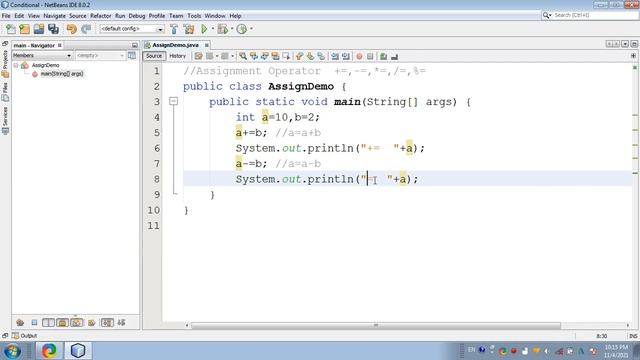Open the Profile Project dropdown arrow
640x360 pixels.
click(x=251, y=29)
